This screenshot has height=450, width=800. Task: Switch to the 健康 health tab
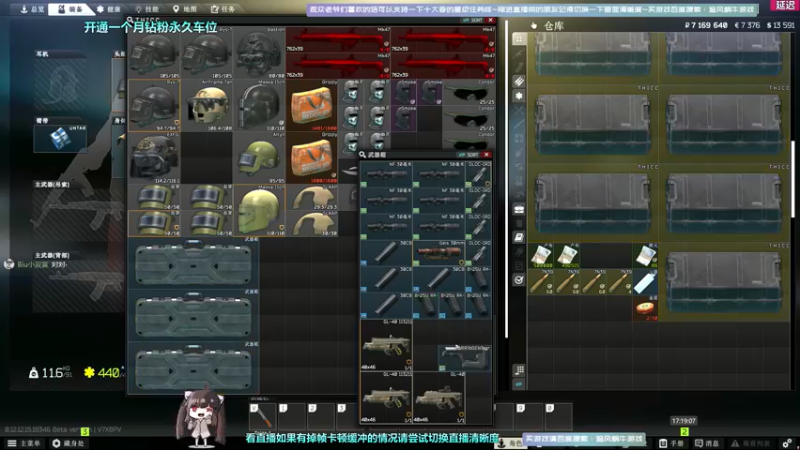(109, 9)
